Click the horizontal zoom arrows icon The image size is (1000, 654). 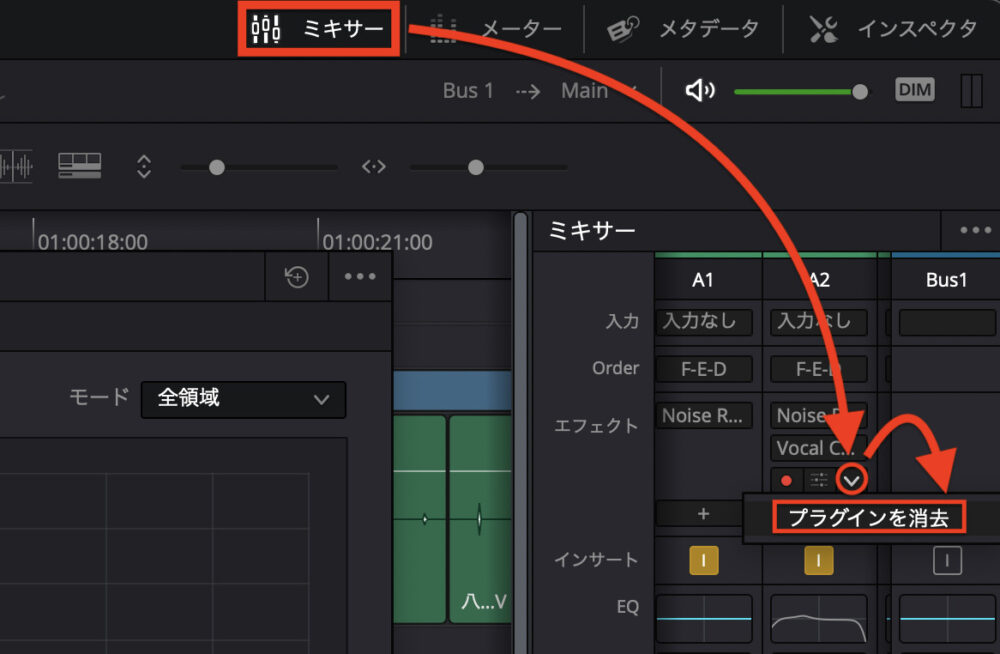[374, 167]
